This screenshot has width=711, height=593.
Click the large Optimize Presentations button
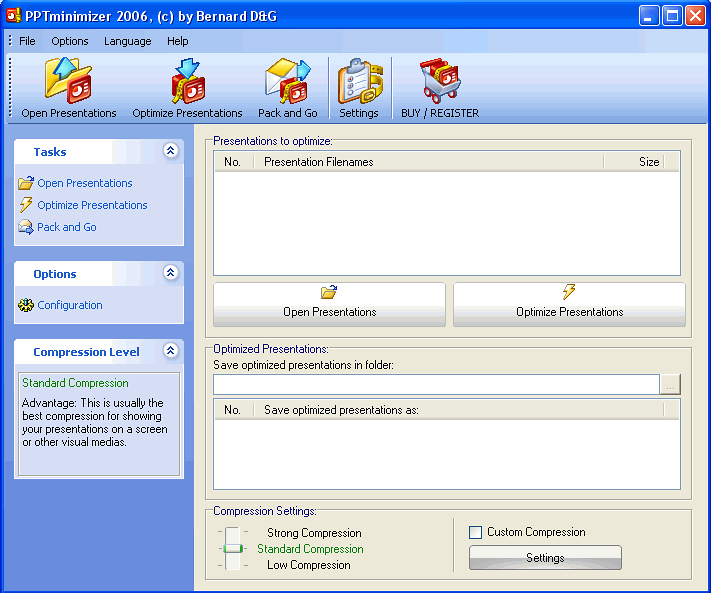570,304
